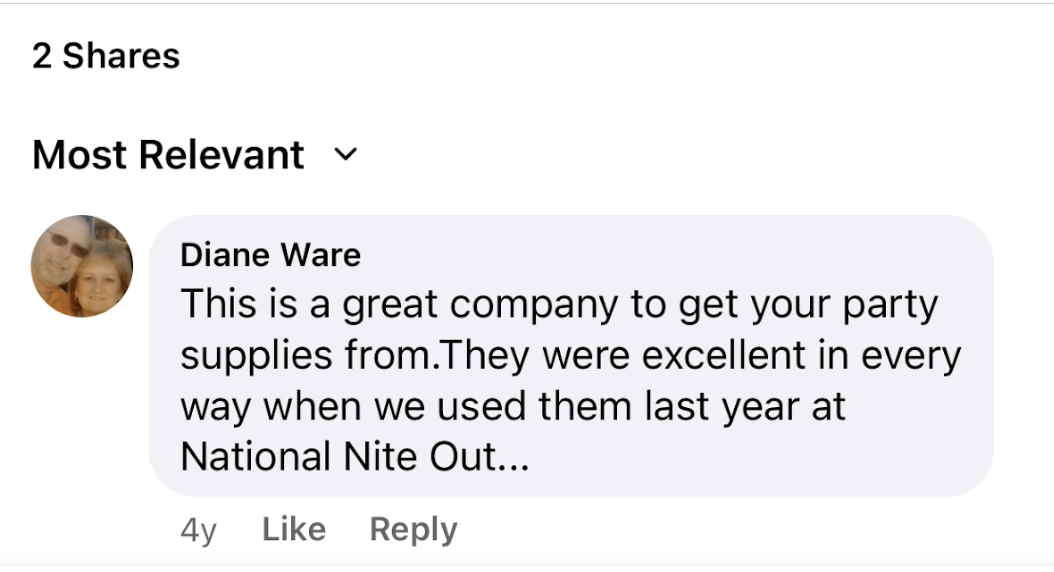
Task: Click the word 'Relevant' in sort label
Action: (222, 155)
